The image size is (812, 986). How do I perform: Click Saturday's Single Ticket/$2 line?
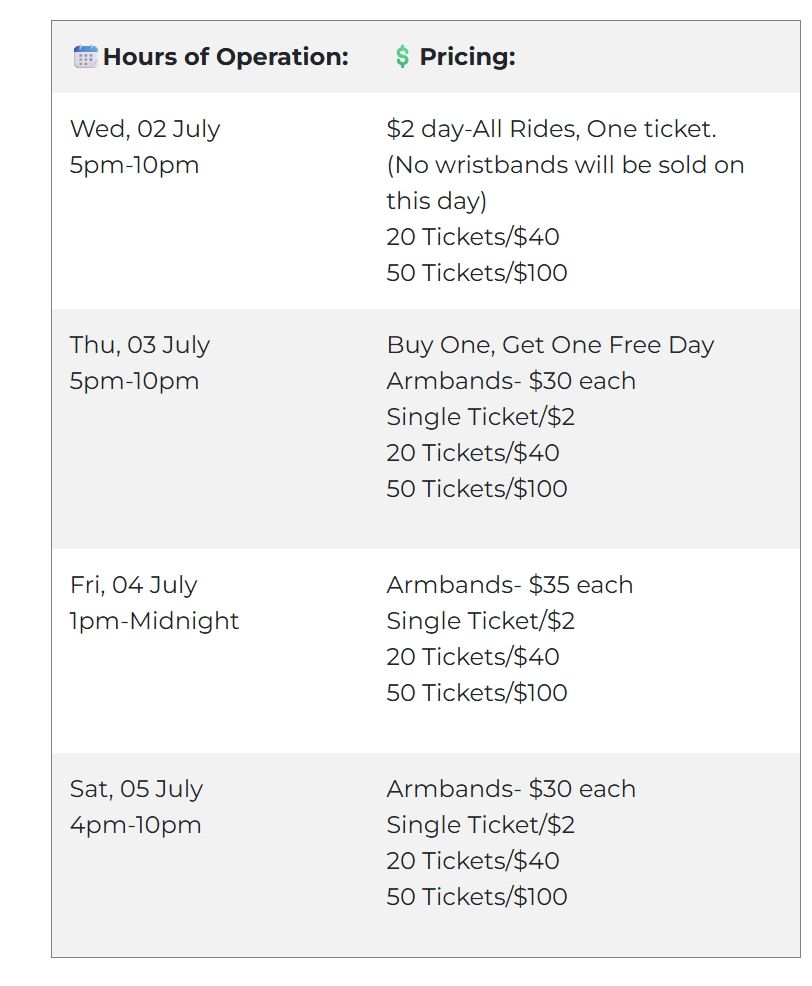(x=481, y=825)
